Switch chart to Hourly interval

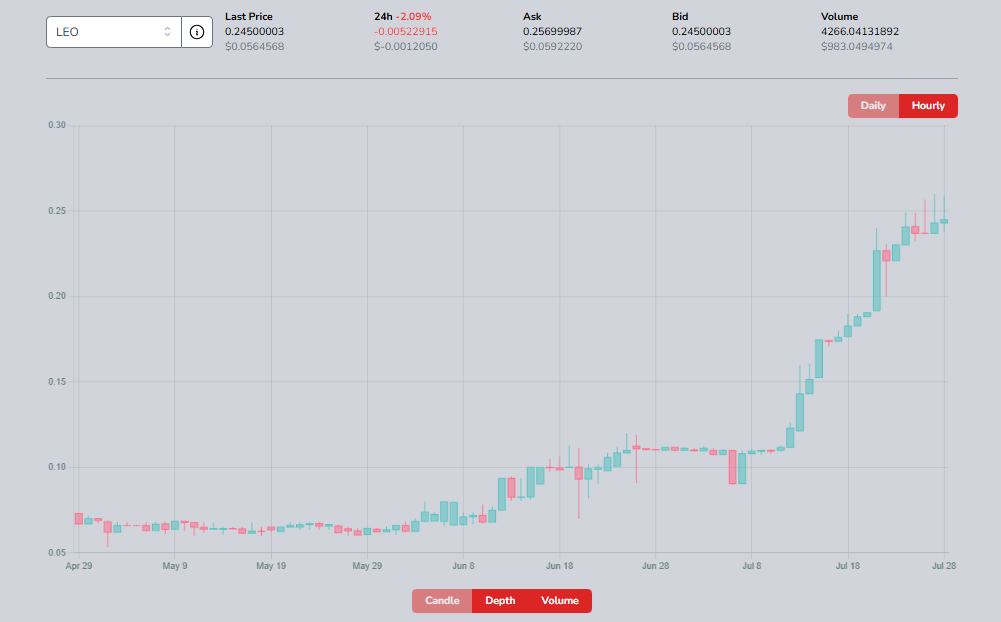click(928, 106)
